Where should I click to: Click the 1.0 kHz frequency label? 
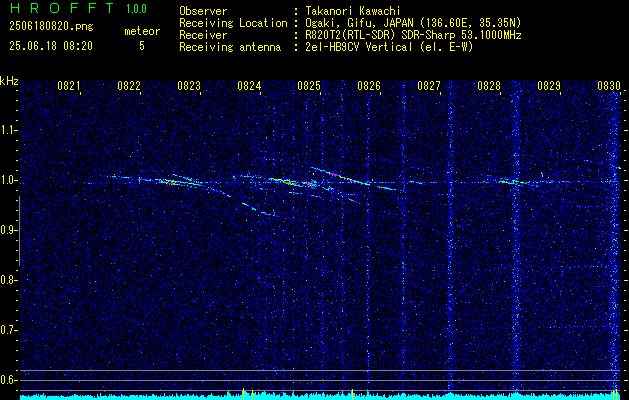coord(7,180)
